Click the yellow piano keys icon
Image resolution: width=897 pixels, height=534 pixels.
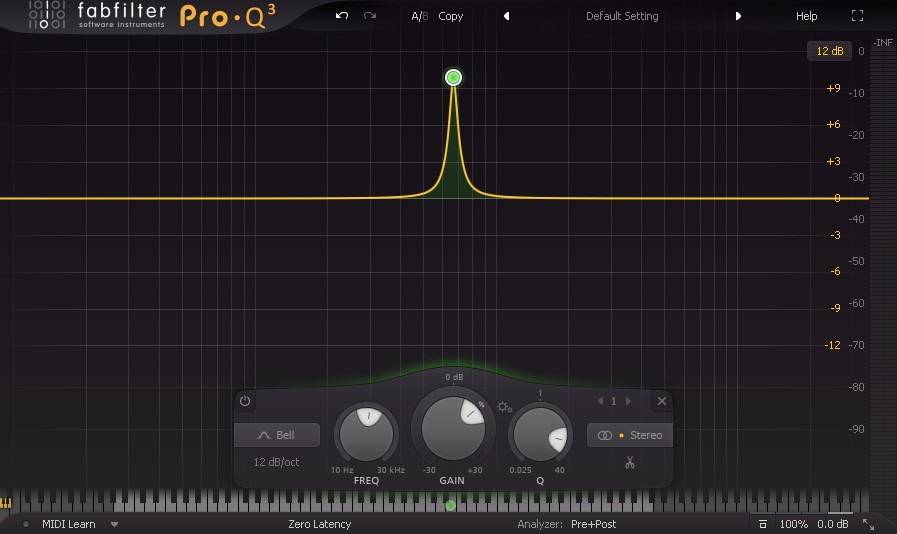(6, 503)
